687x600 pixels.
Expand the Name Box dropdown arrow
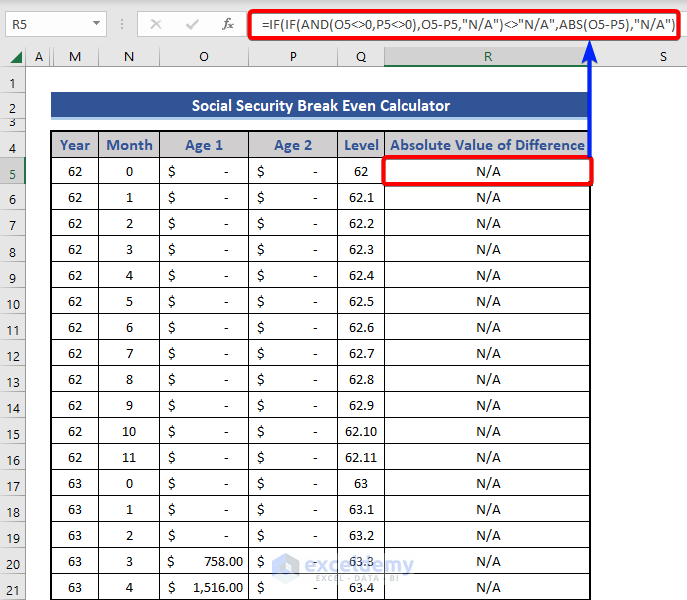tap(96, 23)
